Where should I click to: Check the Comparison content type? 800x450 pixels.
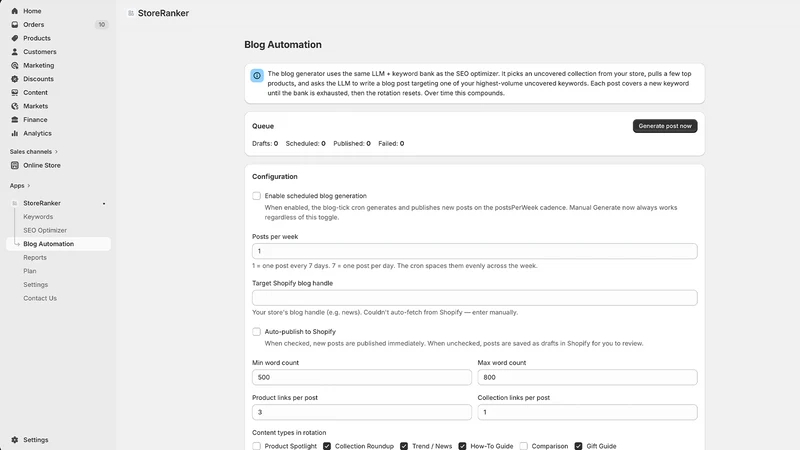[x=523, y=446]
